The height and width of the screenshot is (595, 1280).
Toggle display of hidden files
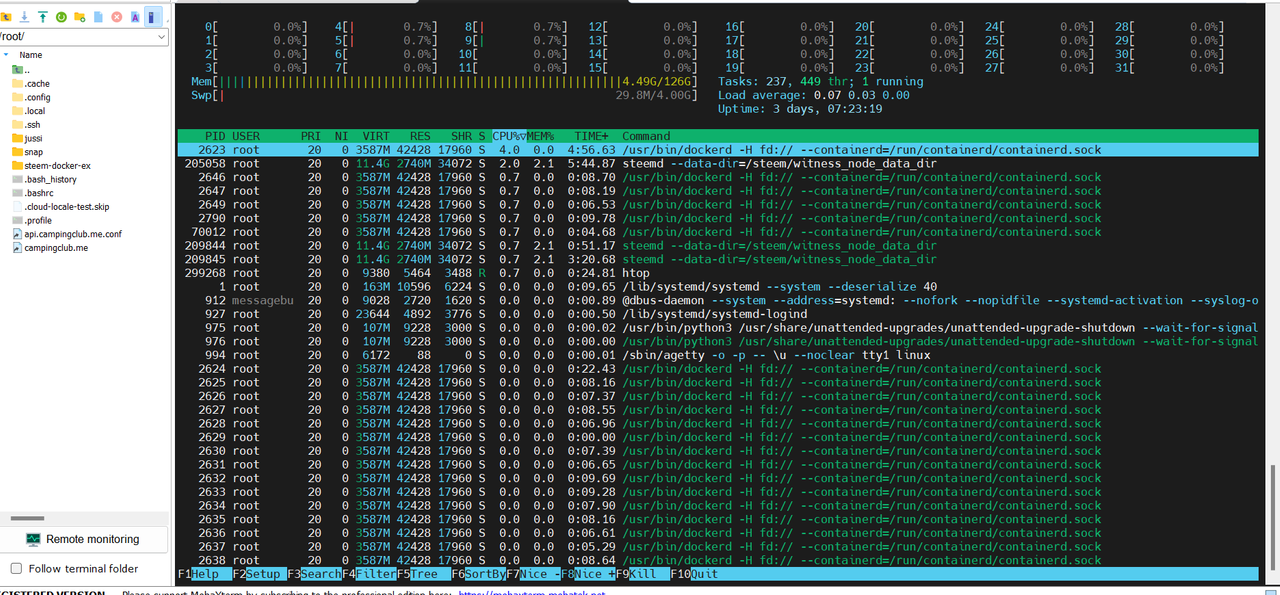(x=152, y=17)
